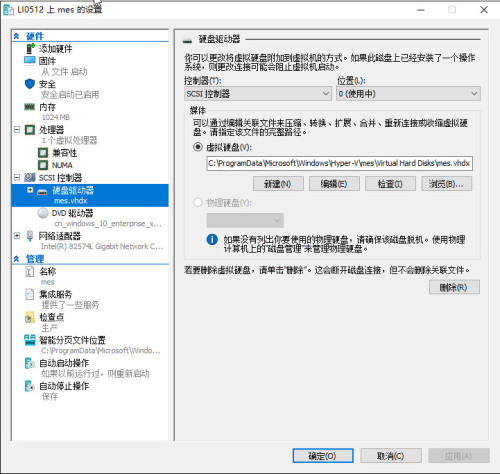Click the Browse (浏览) button

click(x=447, y=184)
